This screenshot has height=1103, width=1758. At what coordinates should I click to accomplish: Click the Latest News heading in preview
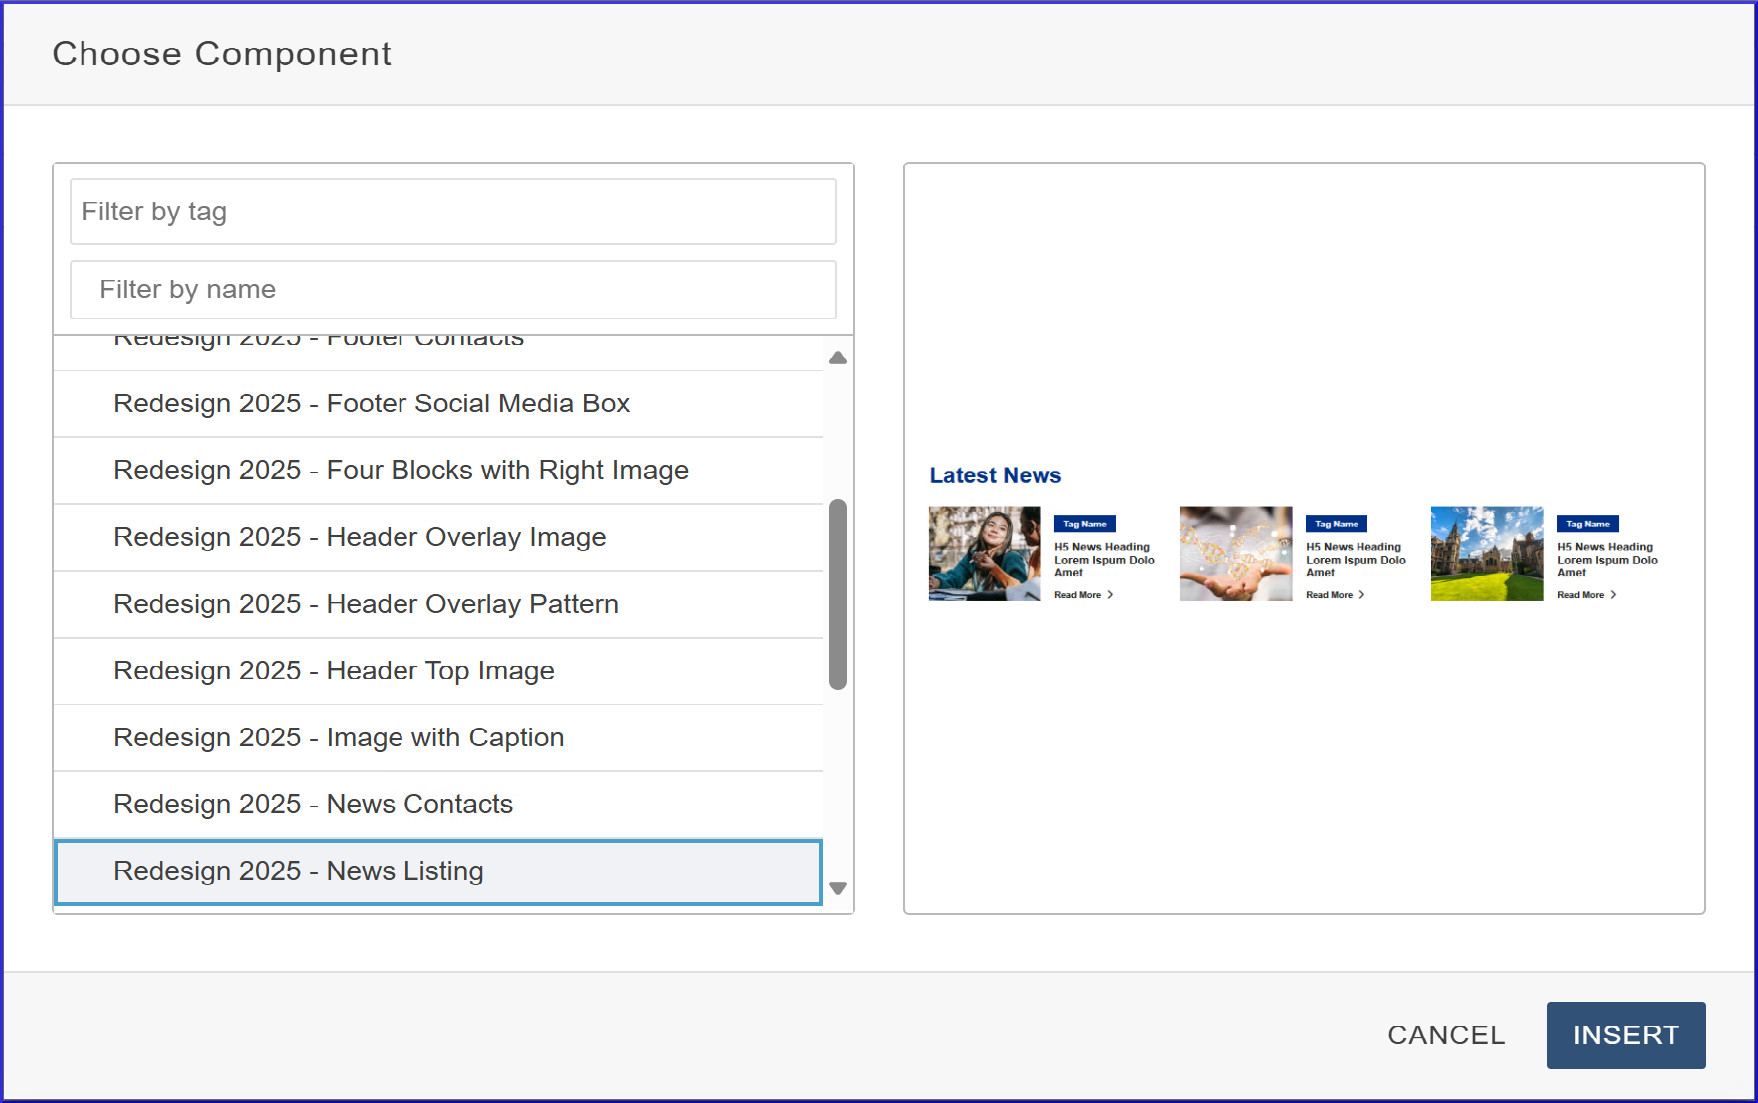point(995,476)
